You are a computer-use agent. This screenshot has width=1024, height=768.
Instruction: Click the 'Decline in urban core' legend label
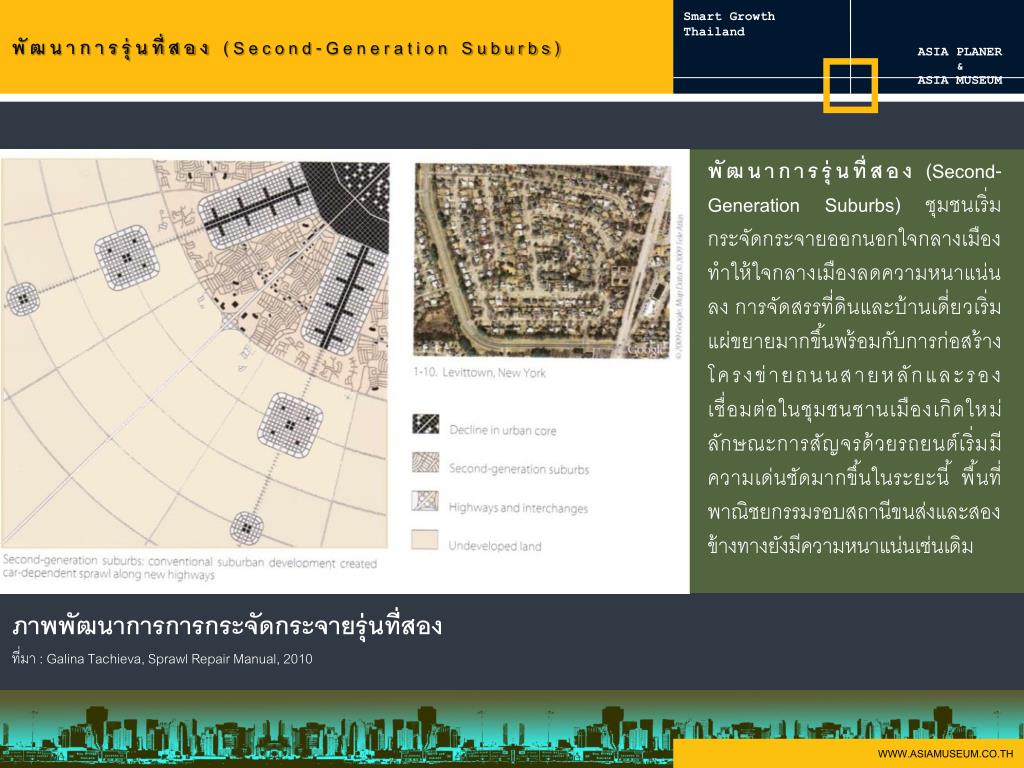tap(503, 430)
